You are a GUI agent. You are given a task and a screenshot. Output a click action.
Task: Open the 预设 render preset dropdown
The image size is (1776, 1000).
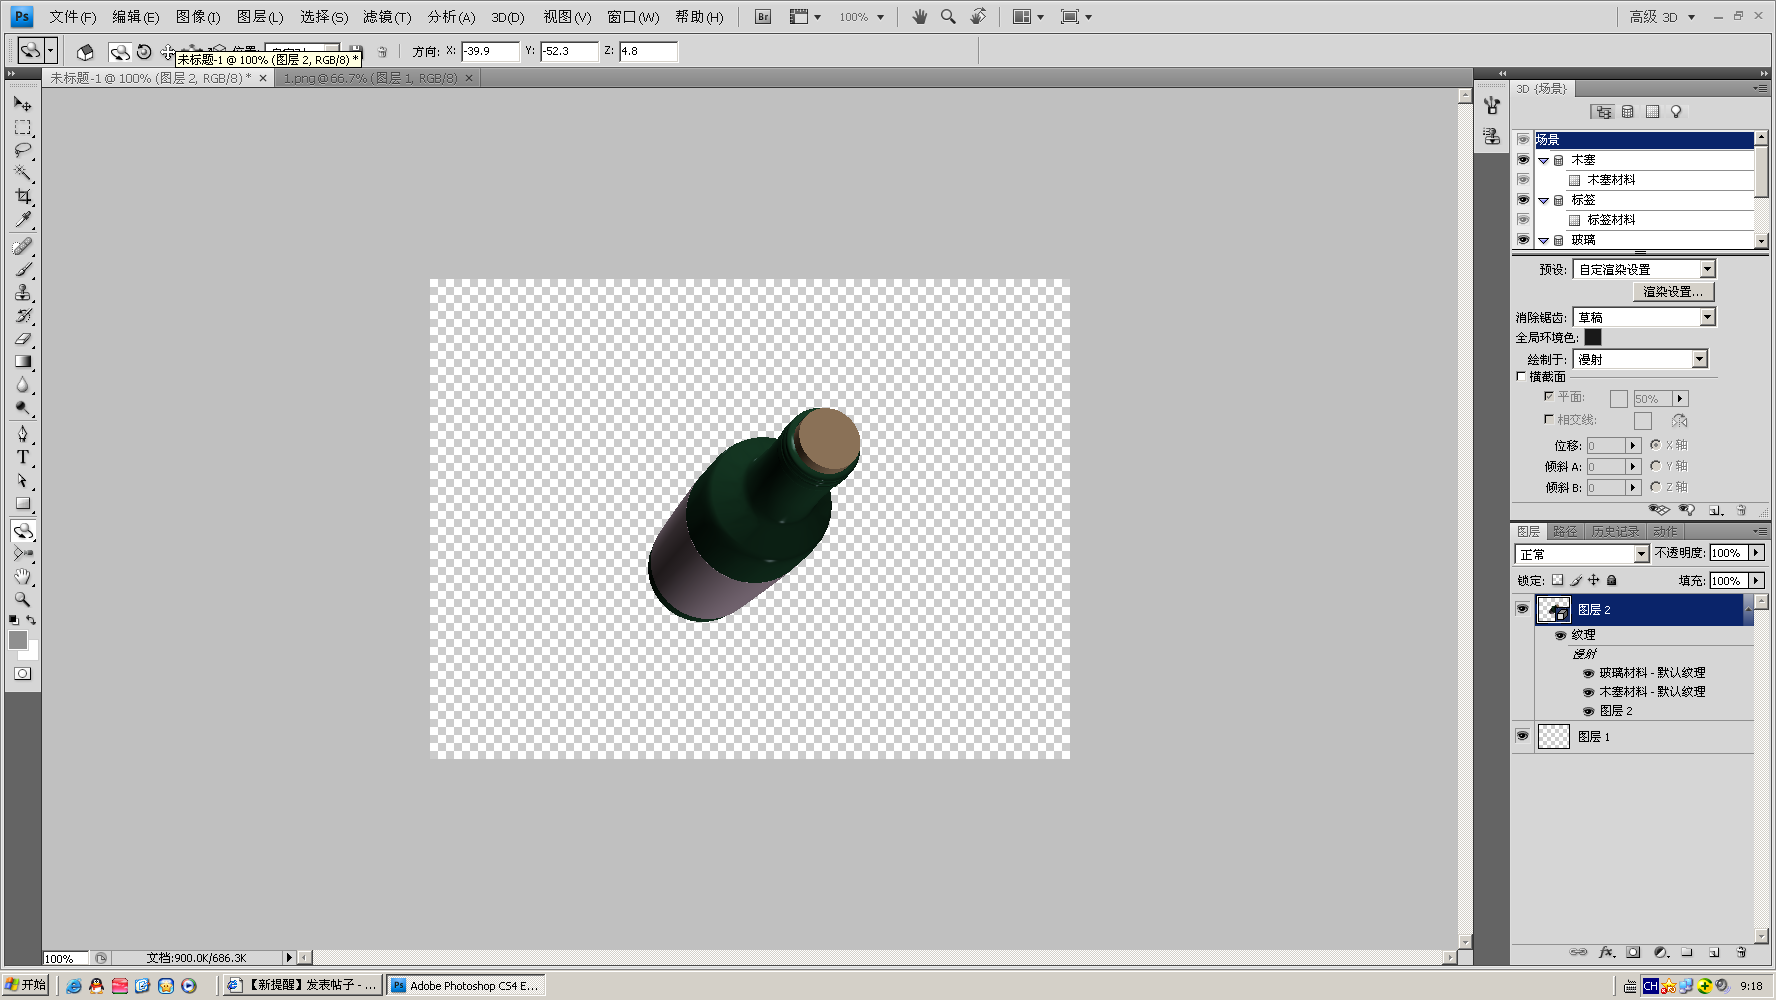tap(1644, 269)
